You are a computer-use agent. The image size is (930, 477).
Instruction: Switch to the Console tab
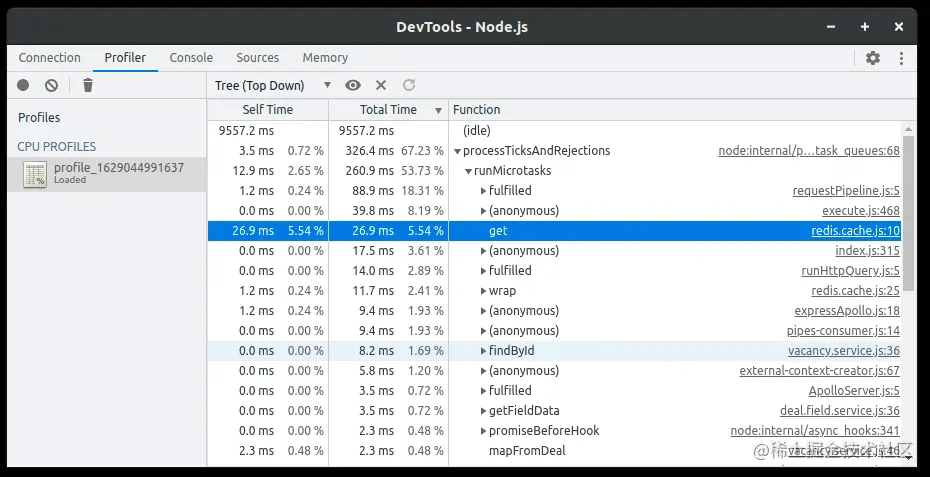coord(191,58)
